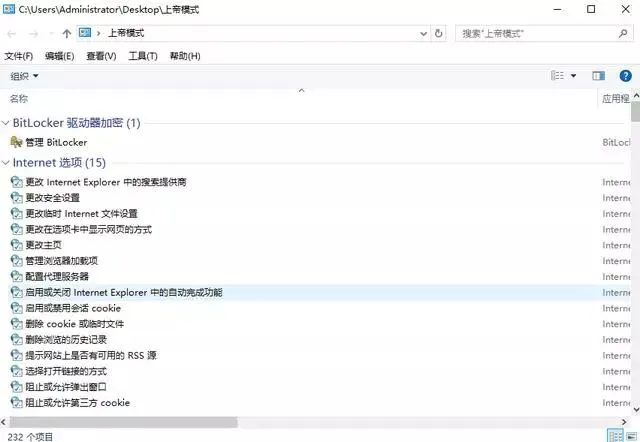640x442 pixels.
Task: Open address bar history dropdown
Action: (x=424, y=34)
